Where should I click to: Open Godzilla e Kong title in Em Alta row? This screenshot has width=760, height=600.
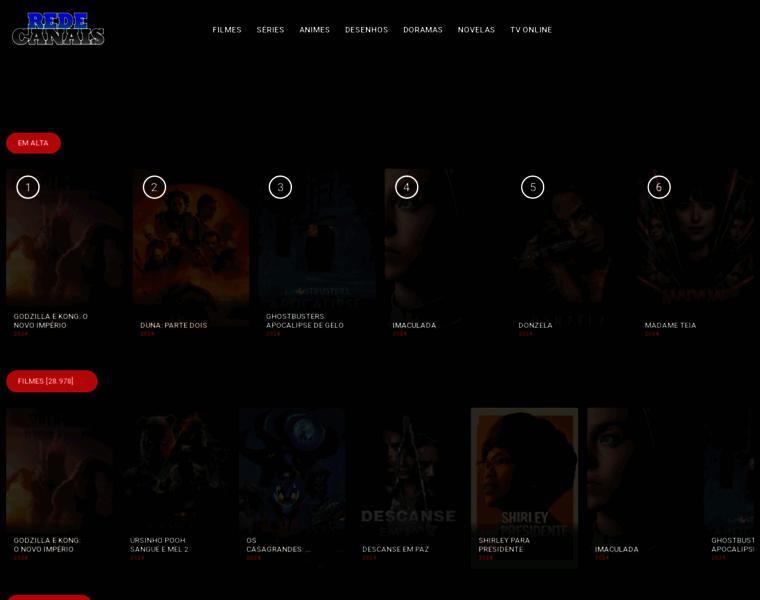50,321
